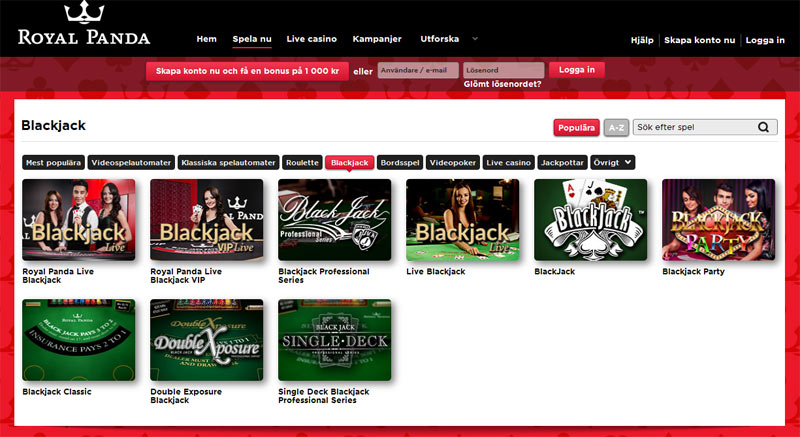The image size is (800, 437).
Task: Click the Blackjack page heading
Action: 54,125
